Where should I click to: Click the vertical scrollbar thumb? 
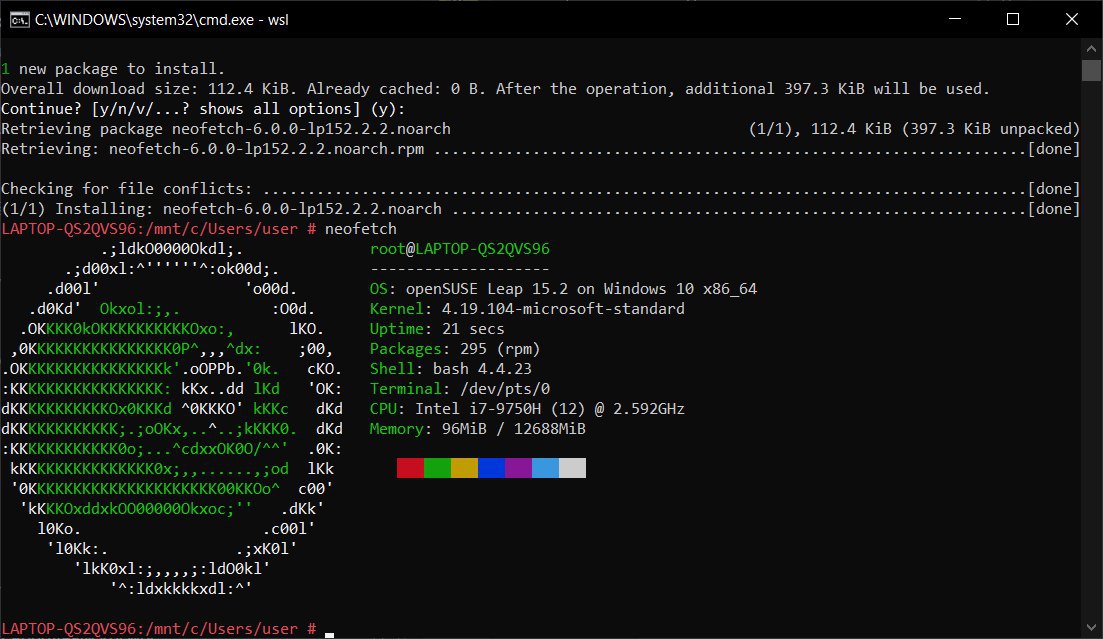(1091, 70)
